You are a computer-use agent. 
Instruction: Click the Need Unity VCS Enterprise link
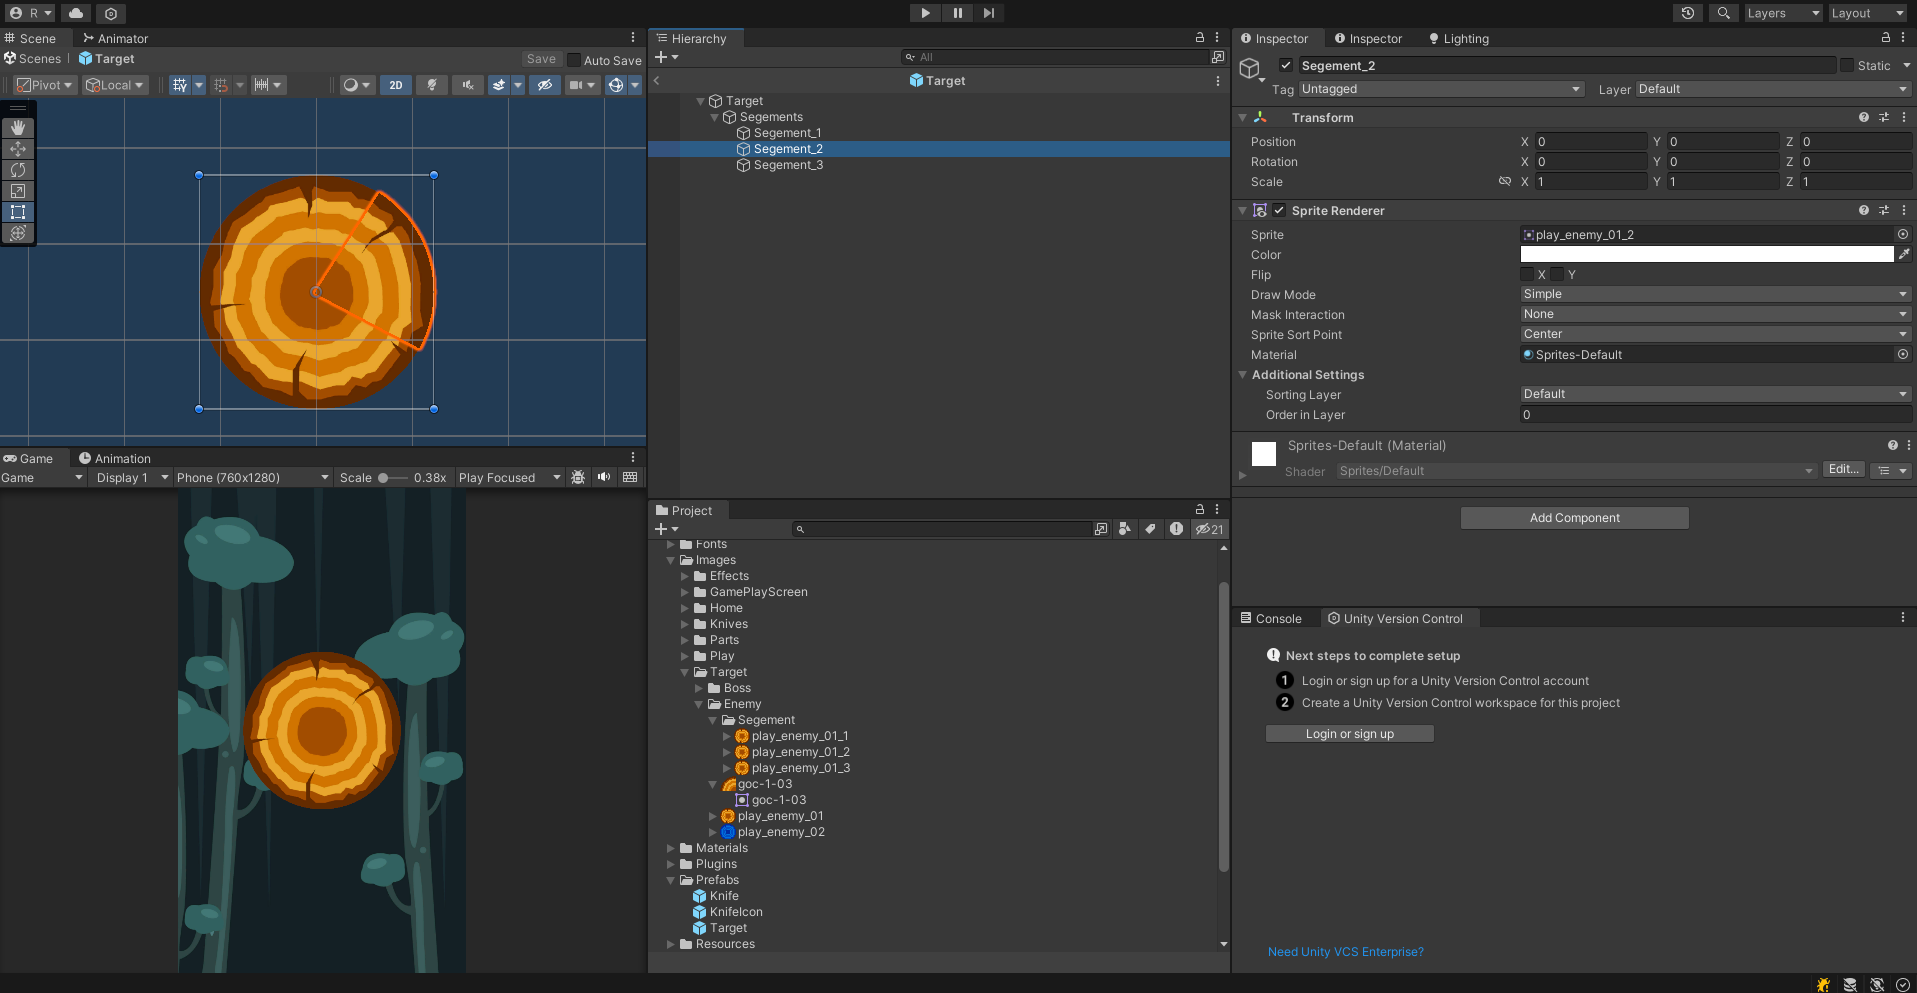click(1345, 951)
